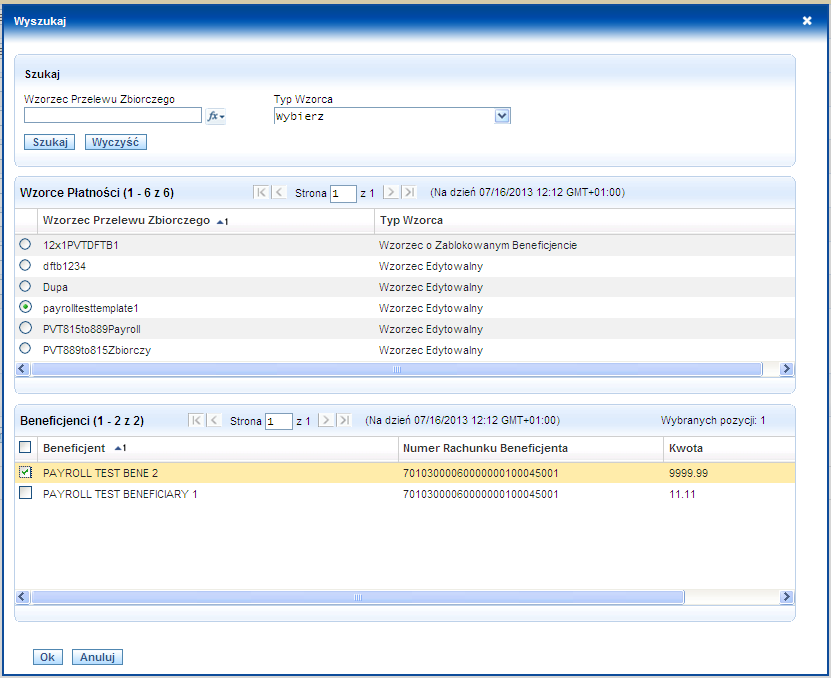831x678 pixels.
Task: Confirm with the Ok button
Action: point(48,657)
